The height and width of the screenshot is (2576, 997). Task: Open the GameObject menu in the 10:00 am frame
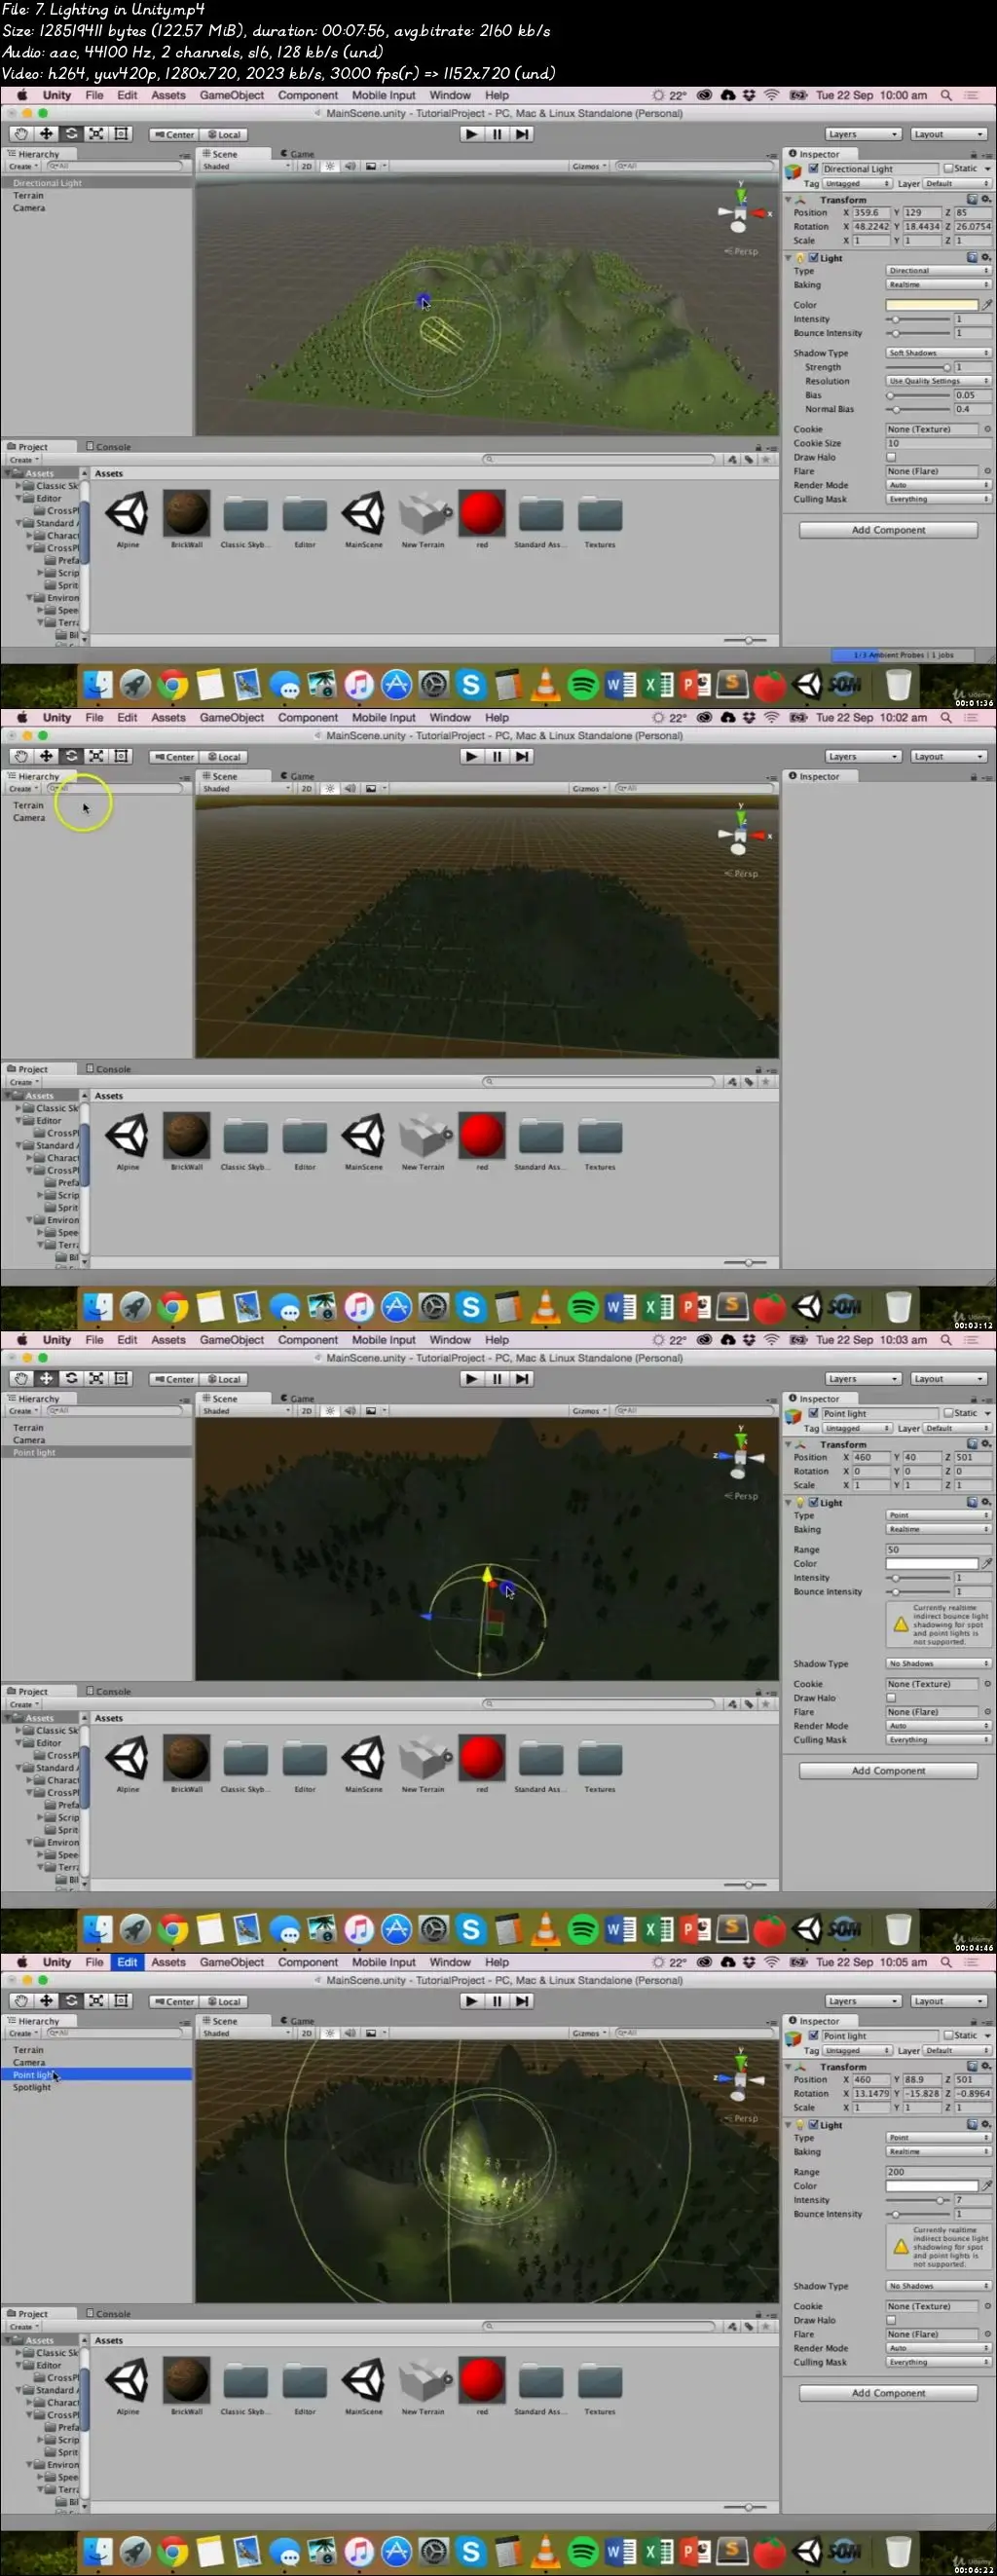point(232,96)
